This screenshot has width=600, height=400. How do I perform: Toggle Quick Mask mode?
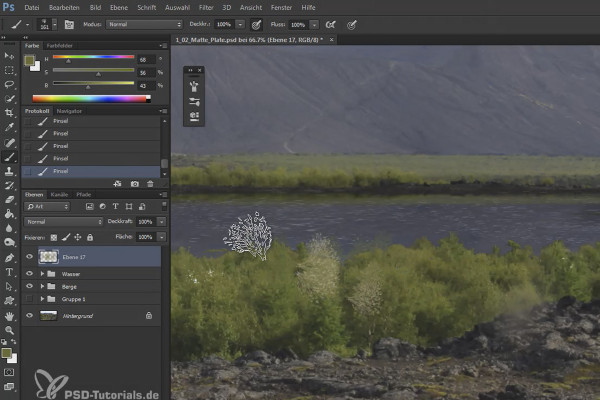click(x=9, y=372)
